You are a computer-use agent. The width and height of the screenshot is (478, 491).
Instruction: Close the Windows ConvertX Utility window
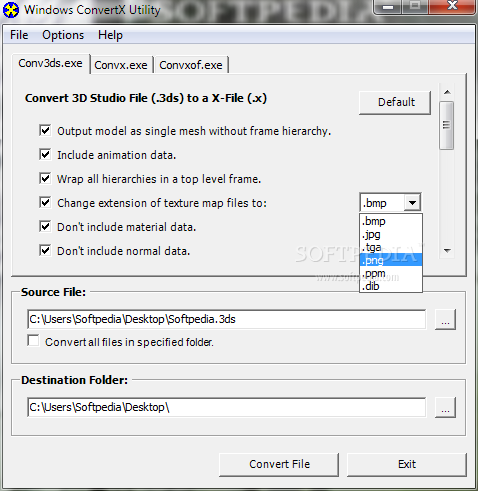click(x=452, y=6)
